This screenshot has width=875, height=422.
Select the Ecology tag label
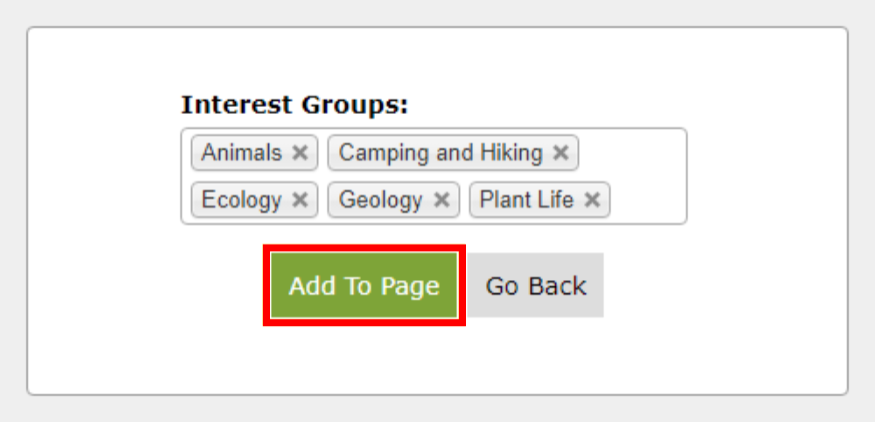click(x=242, y=199)
